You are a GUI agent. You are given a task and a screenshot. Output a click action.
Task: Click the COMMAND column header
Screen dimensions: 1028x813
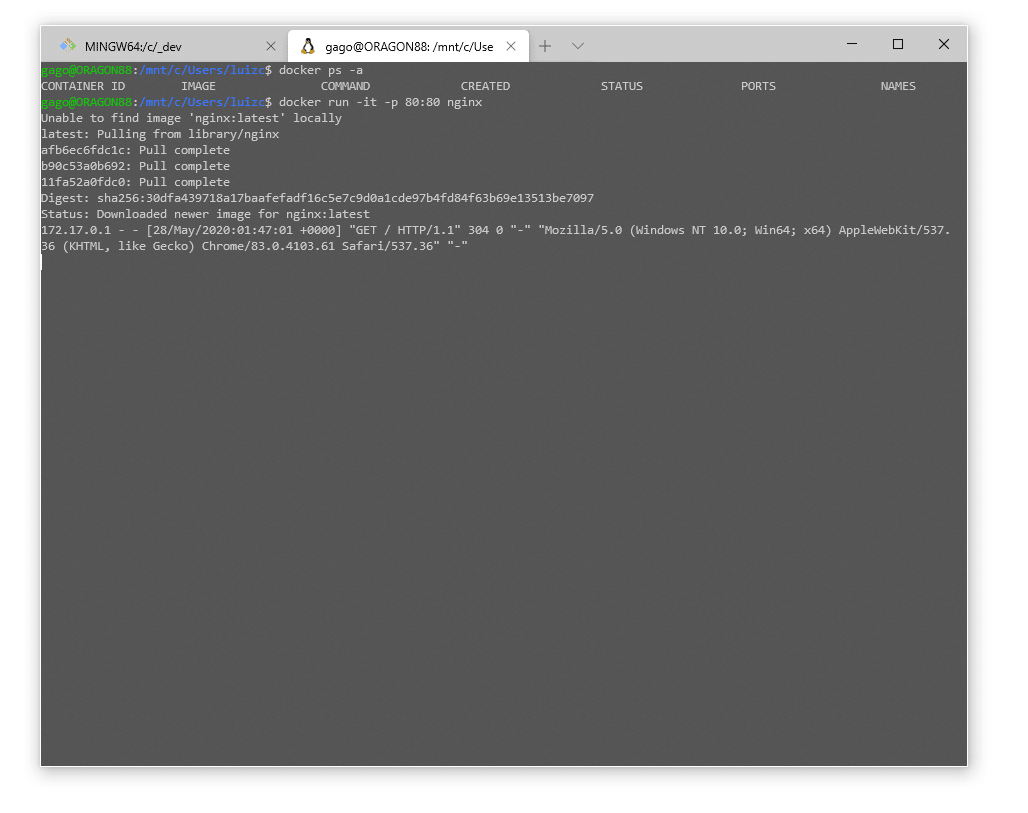pyautogui.click(x=346, y=87)
